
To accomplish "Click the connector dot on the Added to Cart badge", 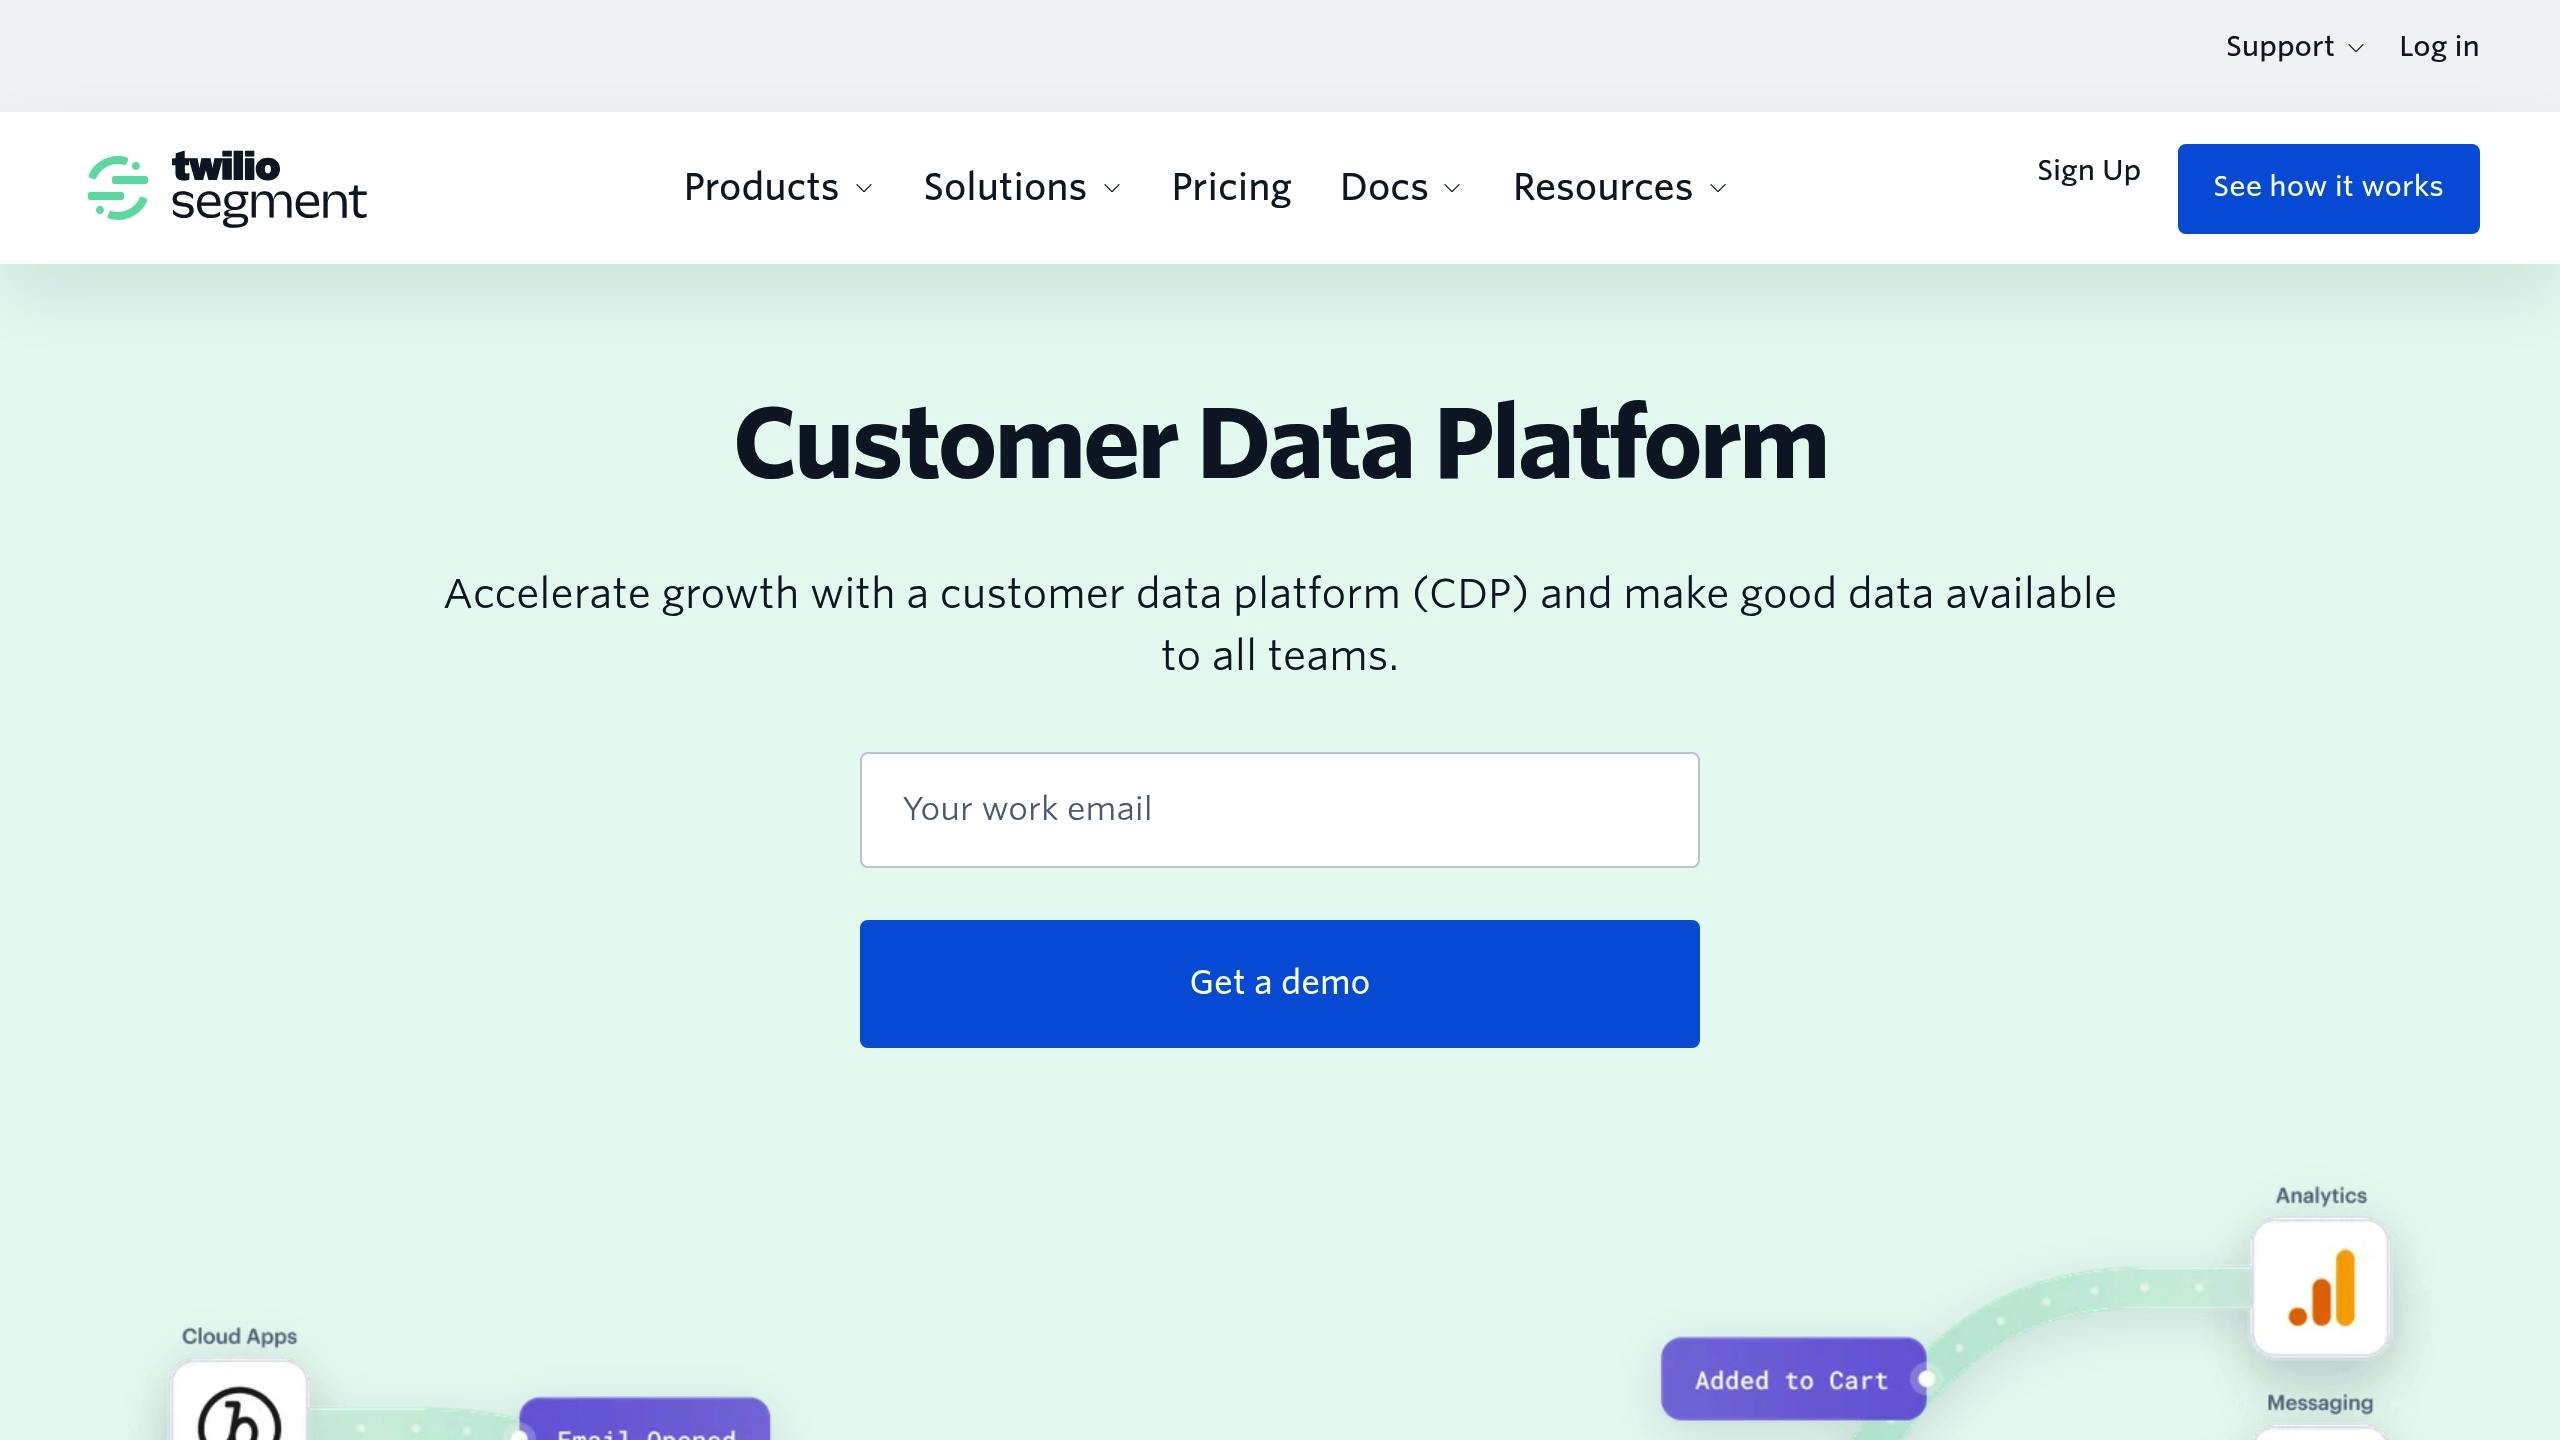I will coord(1925,1379).
